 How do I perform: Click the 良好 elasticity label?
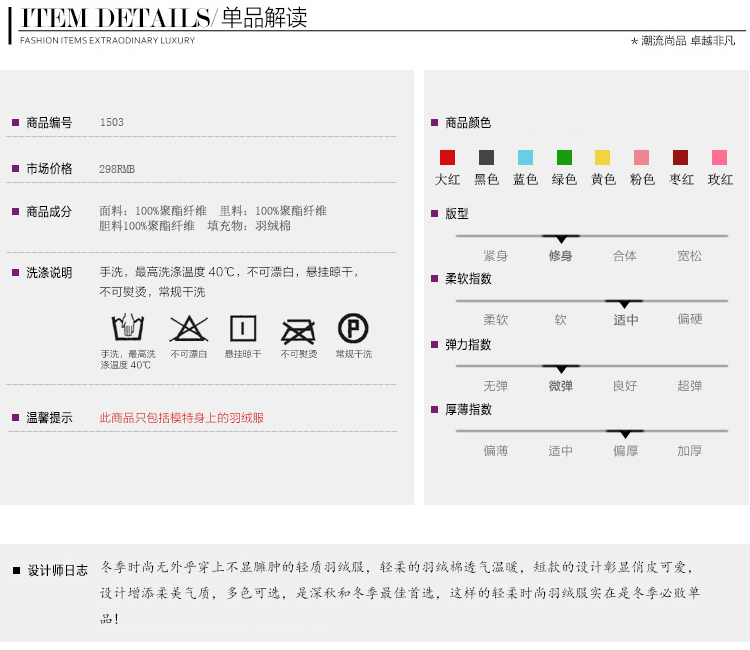click(625, 386)
